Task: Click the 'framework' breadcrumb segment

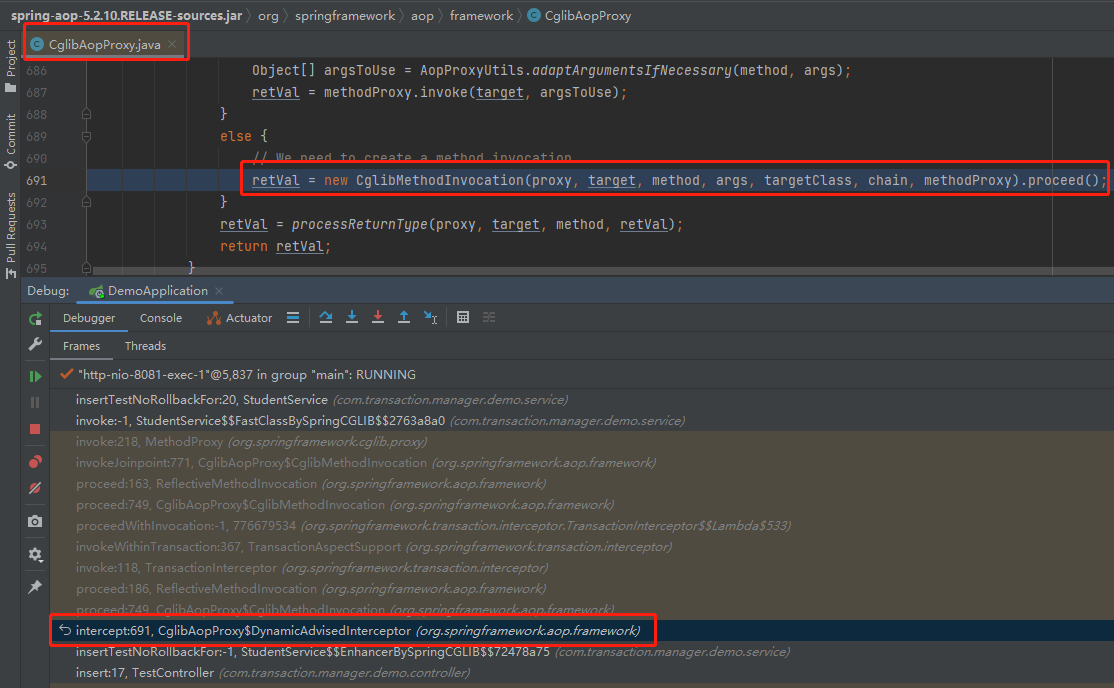Action: tap(481, 16)
